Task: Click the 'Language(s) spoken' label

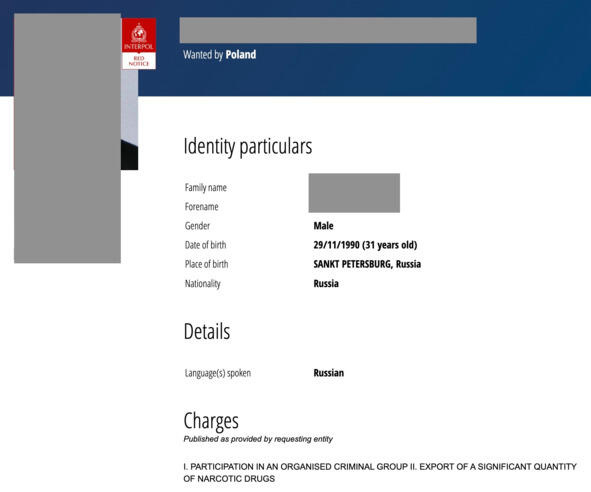Action: (x=218, y=373)
